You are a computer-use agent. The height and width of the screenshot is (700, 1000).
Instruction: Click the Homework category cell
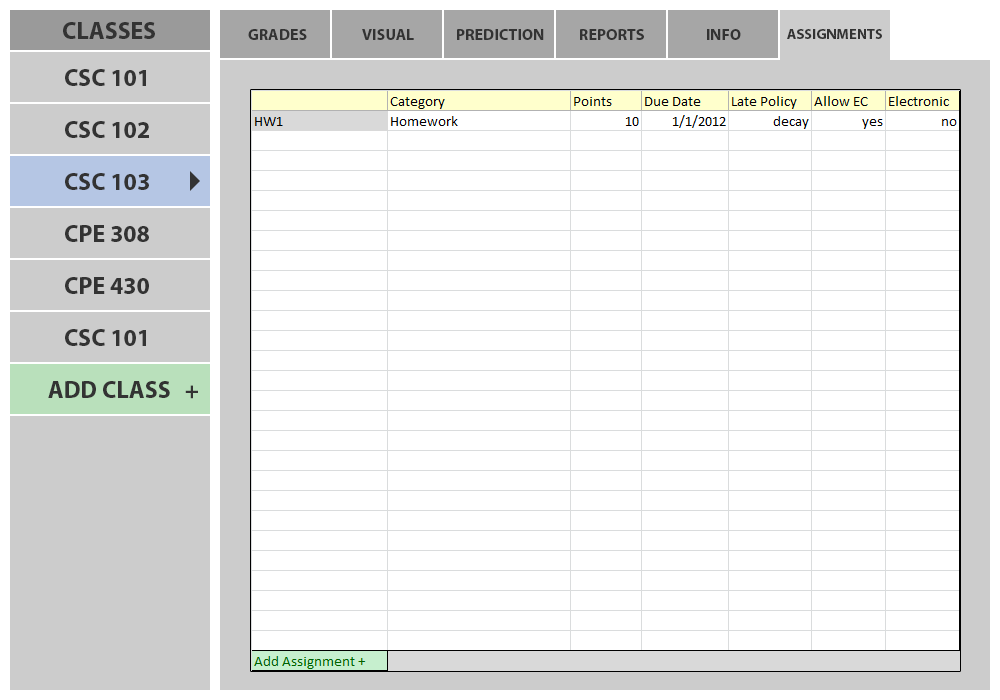point(478,121)
